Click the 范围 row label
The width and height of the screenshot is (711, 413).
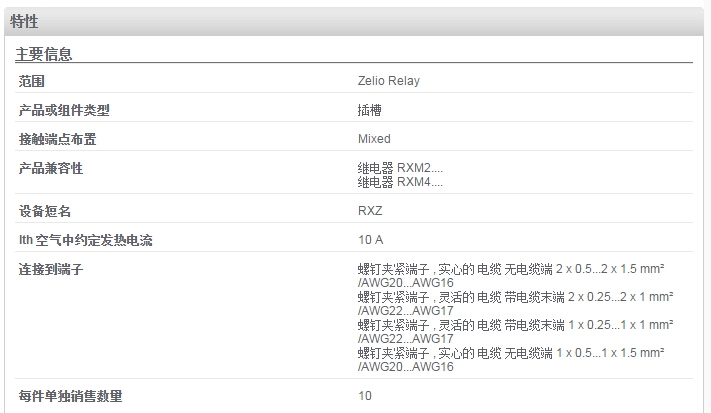[31, 82]
